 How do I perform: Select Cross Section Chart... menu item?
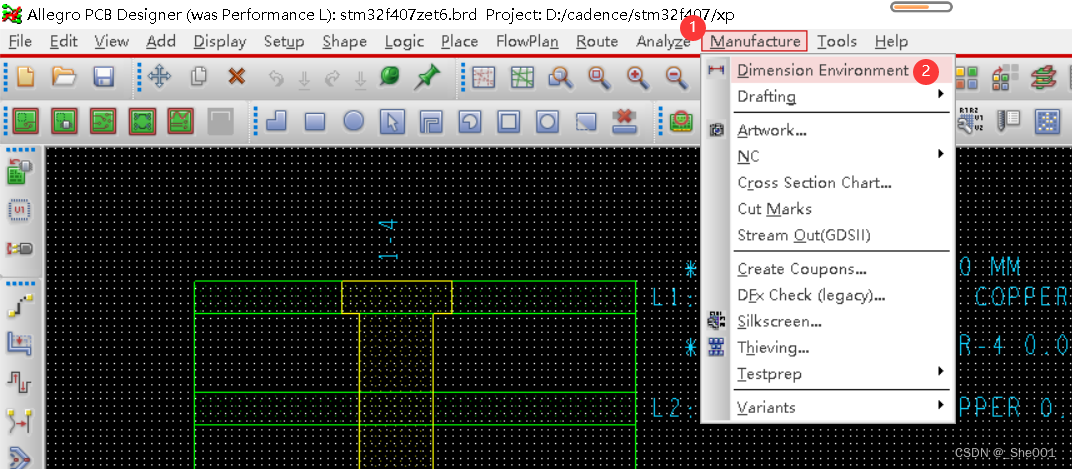tap(814, 183)
